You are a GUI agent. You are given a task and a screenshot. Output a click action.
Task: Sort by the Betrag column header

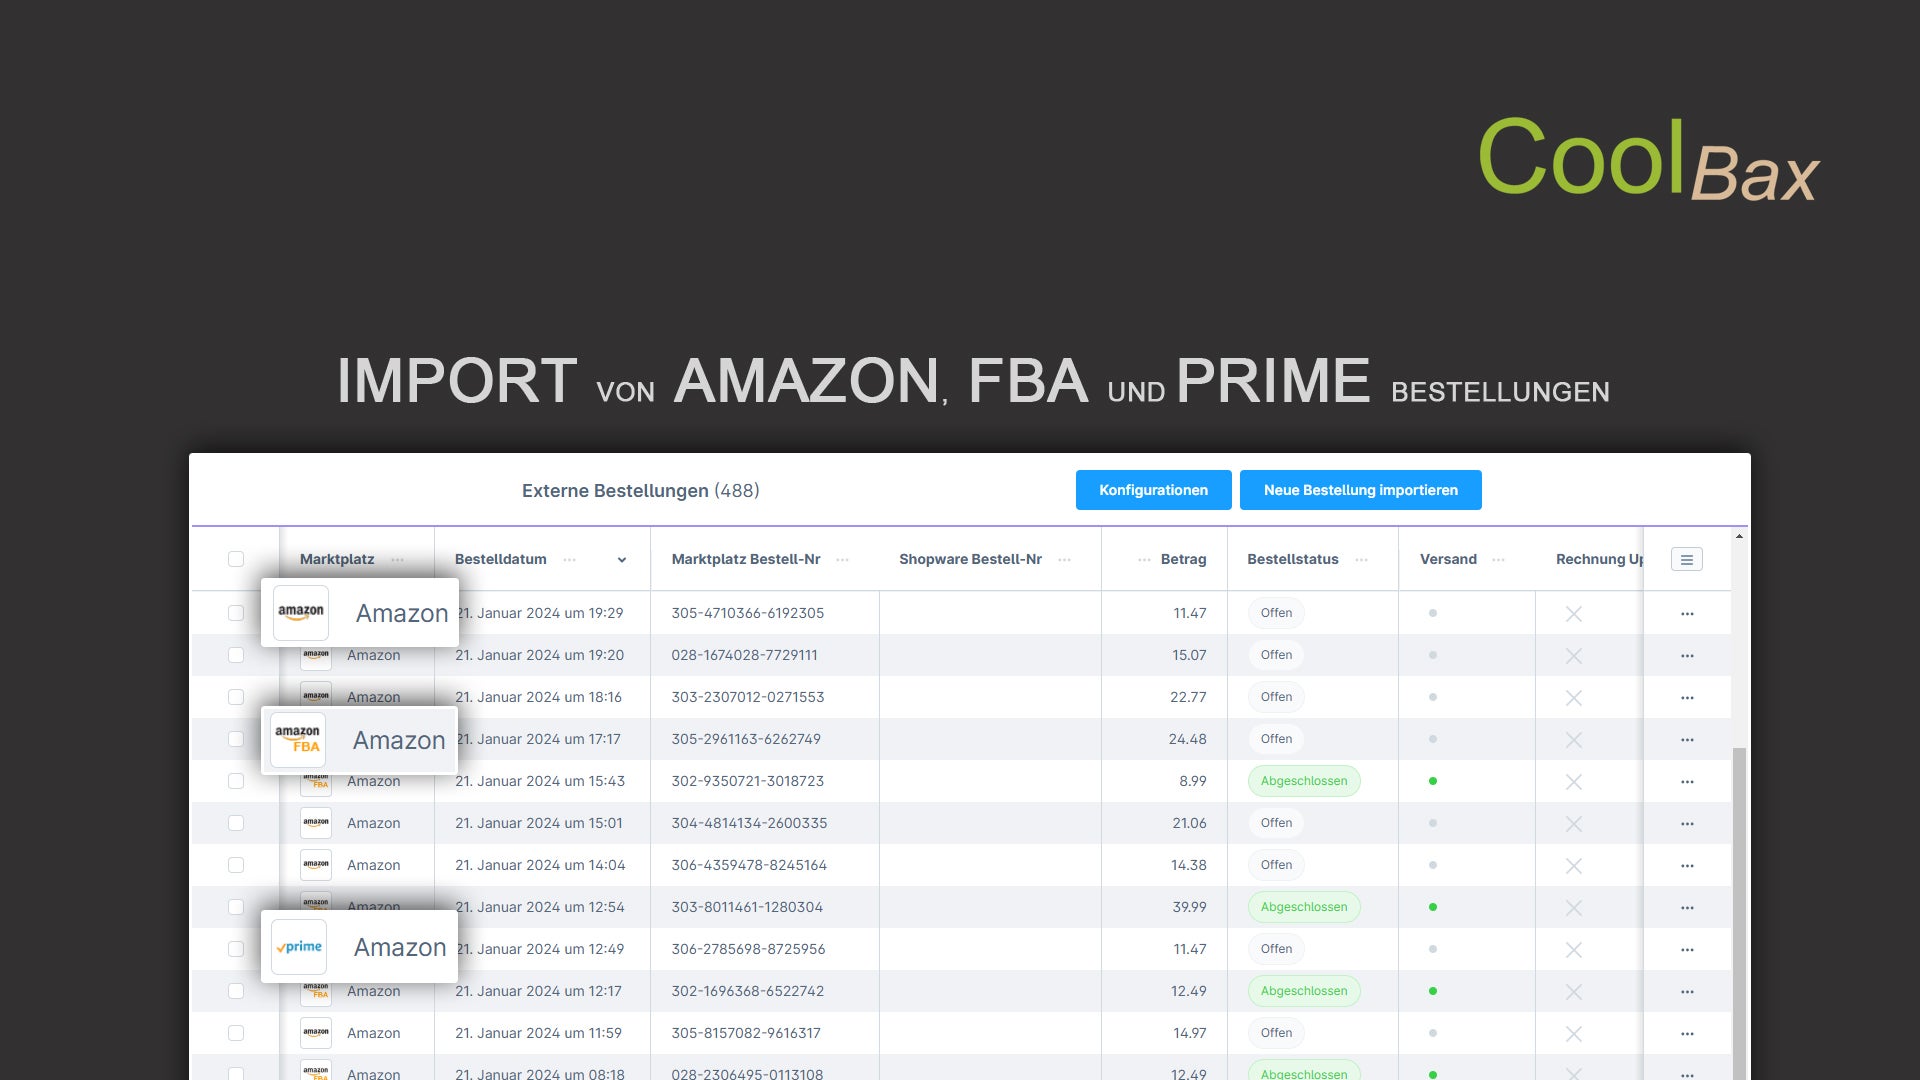(x=1184, y=559)
